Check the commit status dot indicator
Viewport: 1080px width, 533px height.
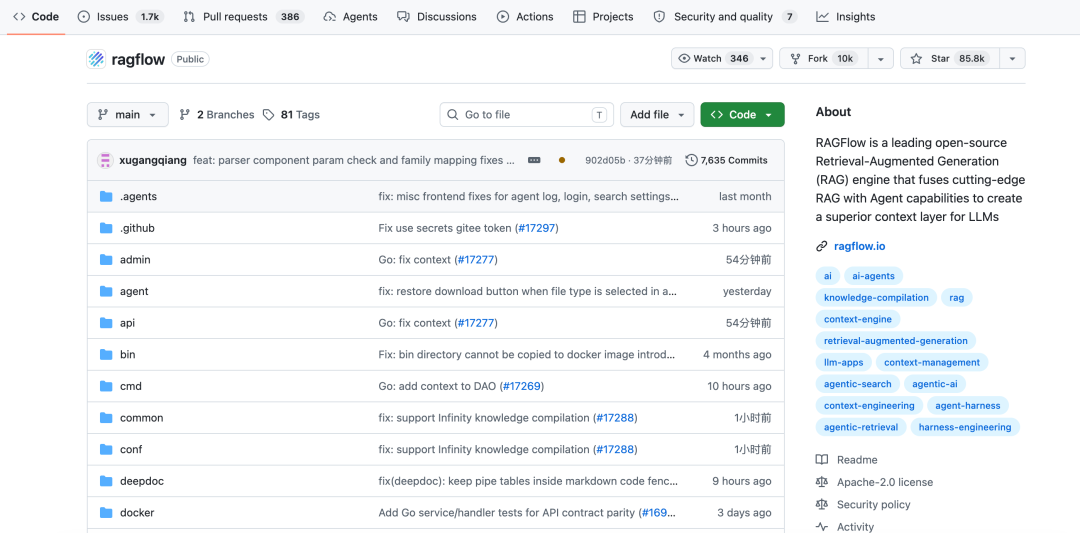point(562,160)
